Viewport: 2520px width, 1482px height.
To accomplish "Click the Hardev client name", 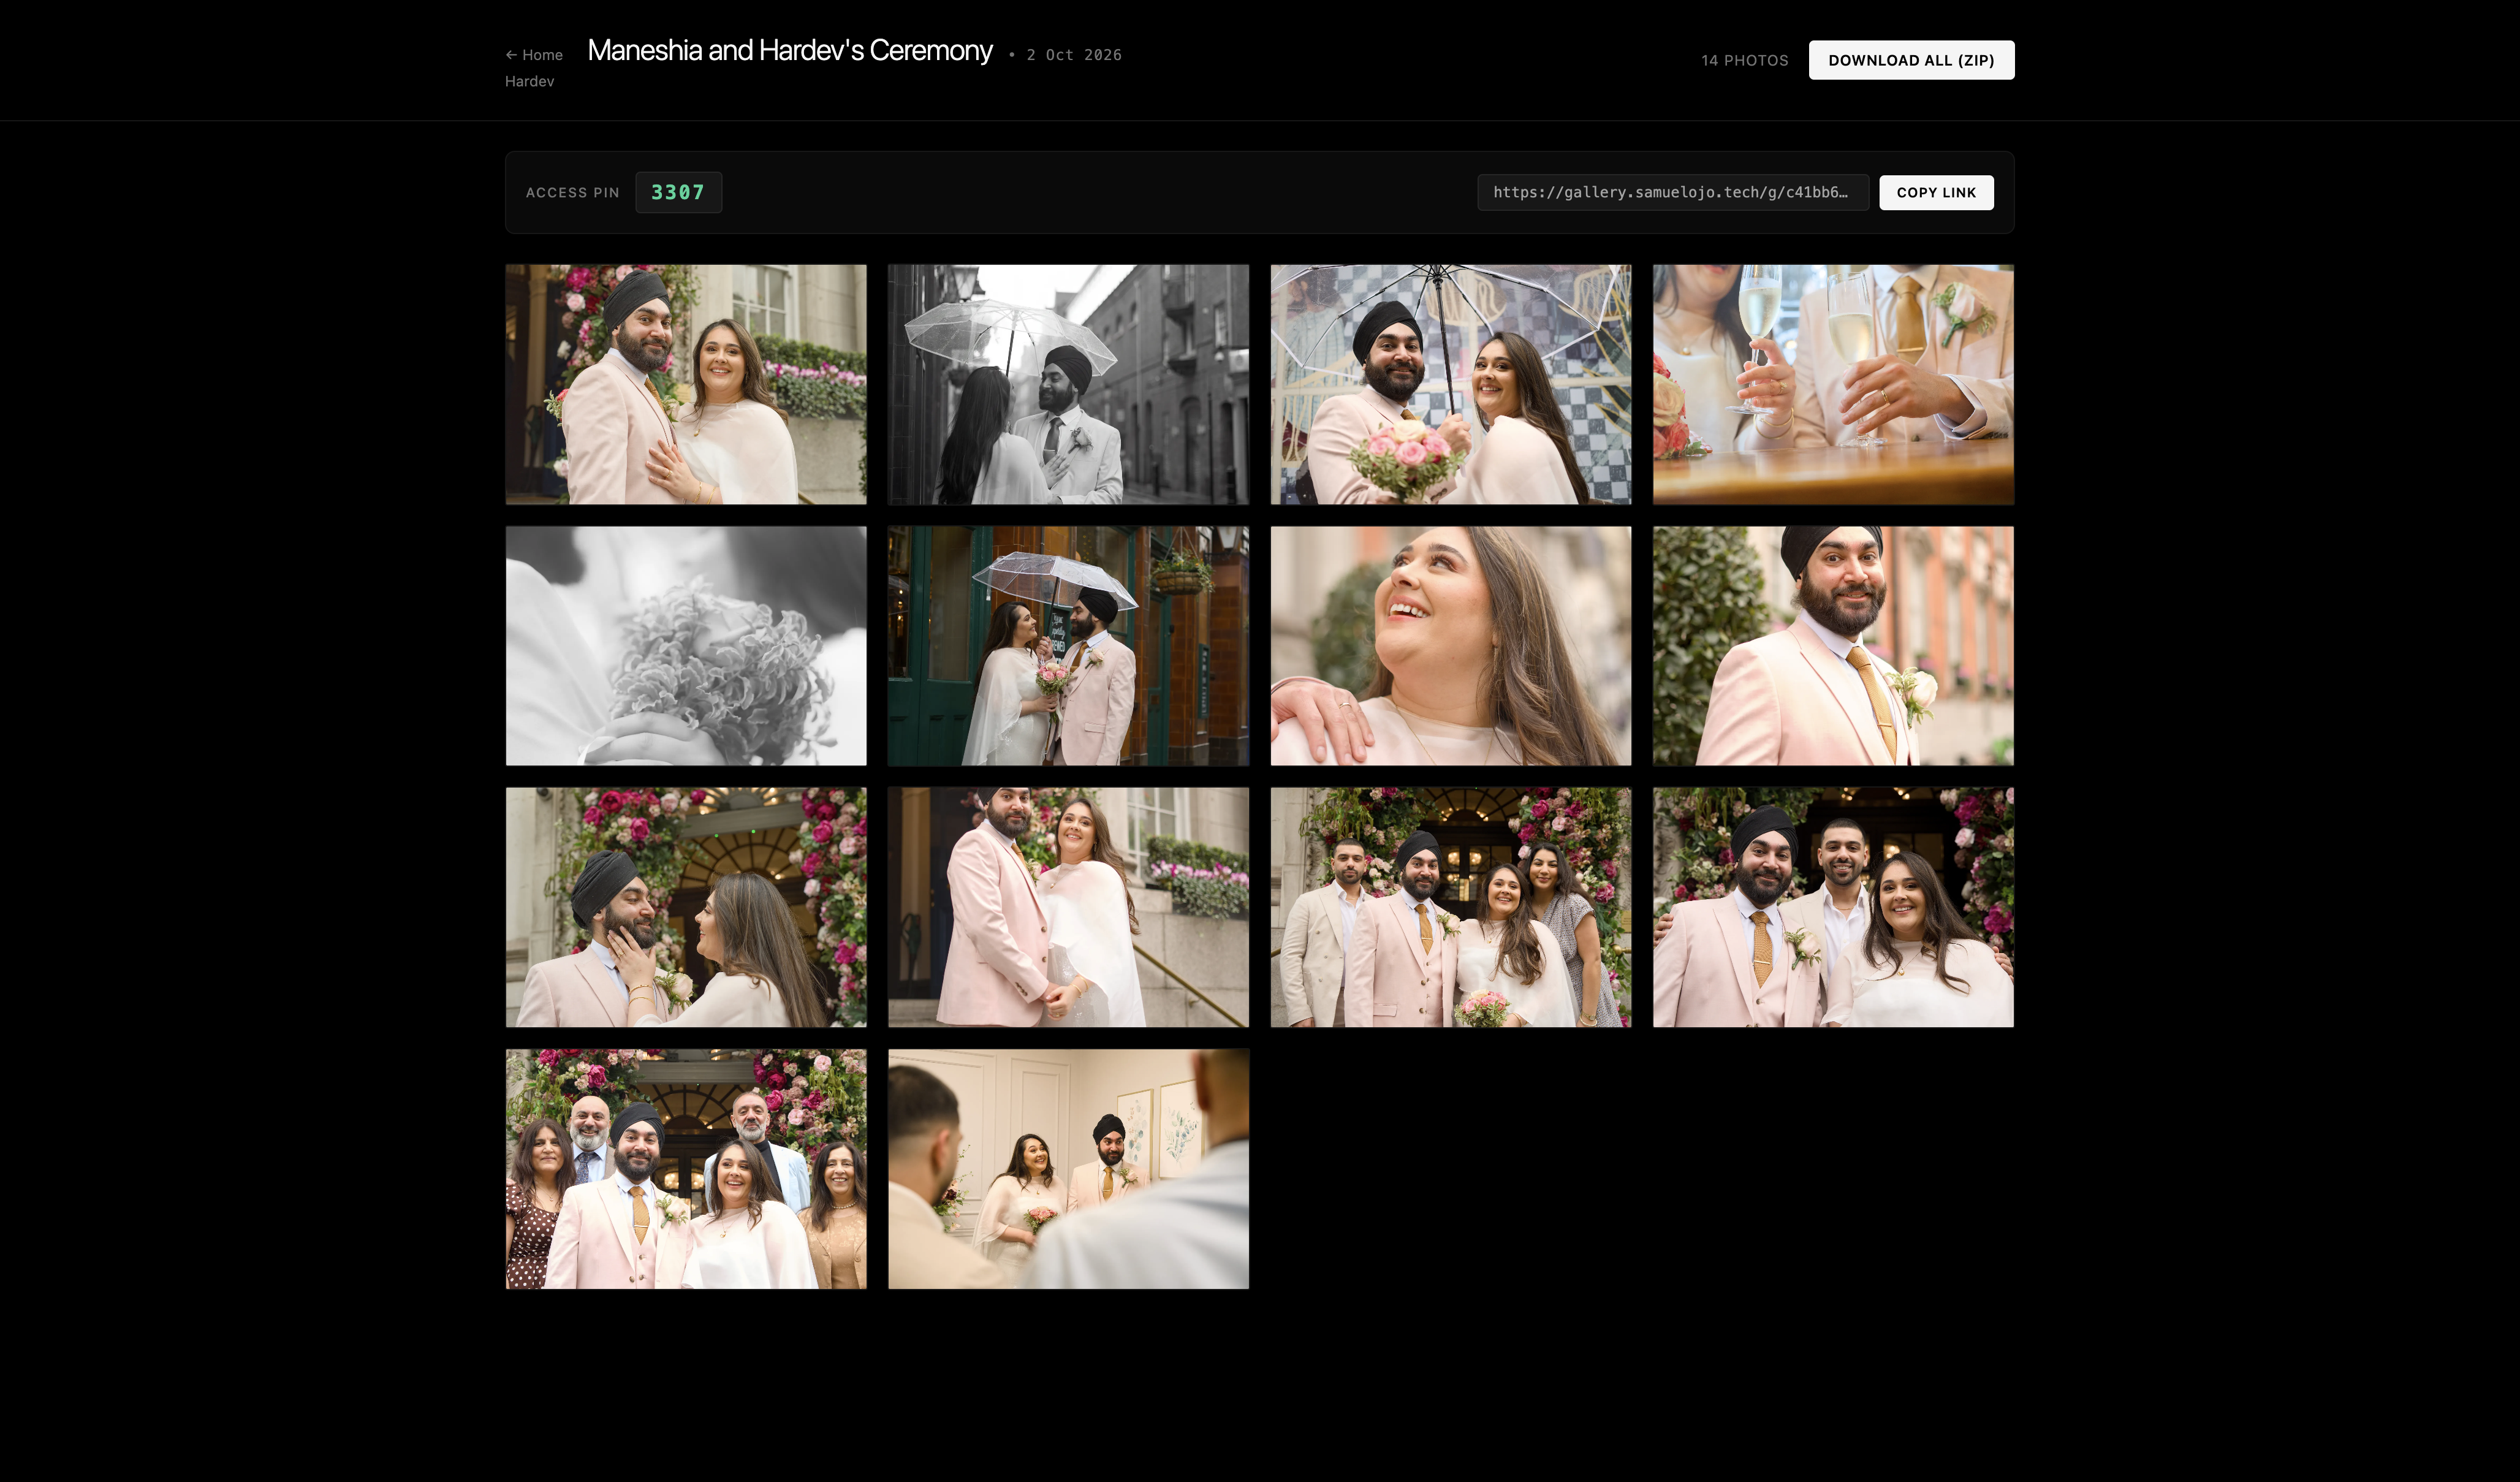I will coord(529,82).
